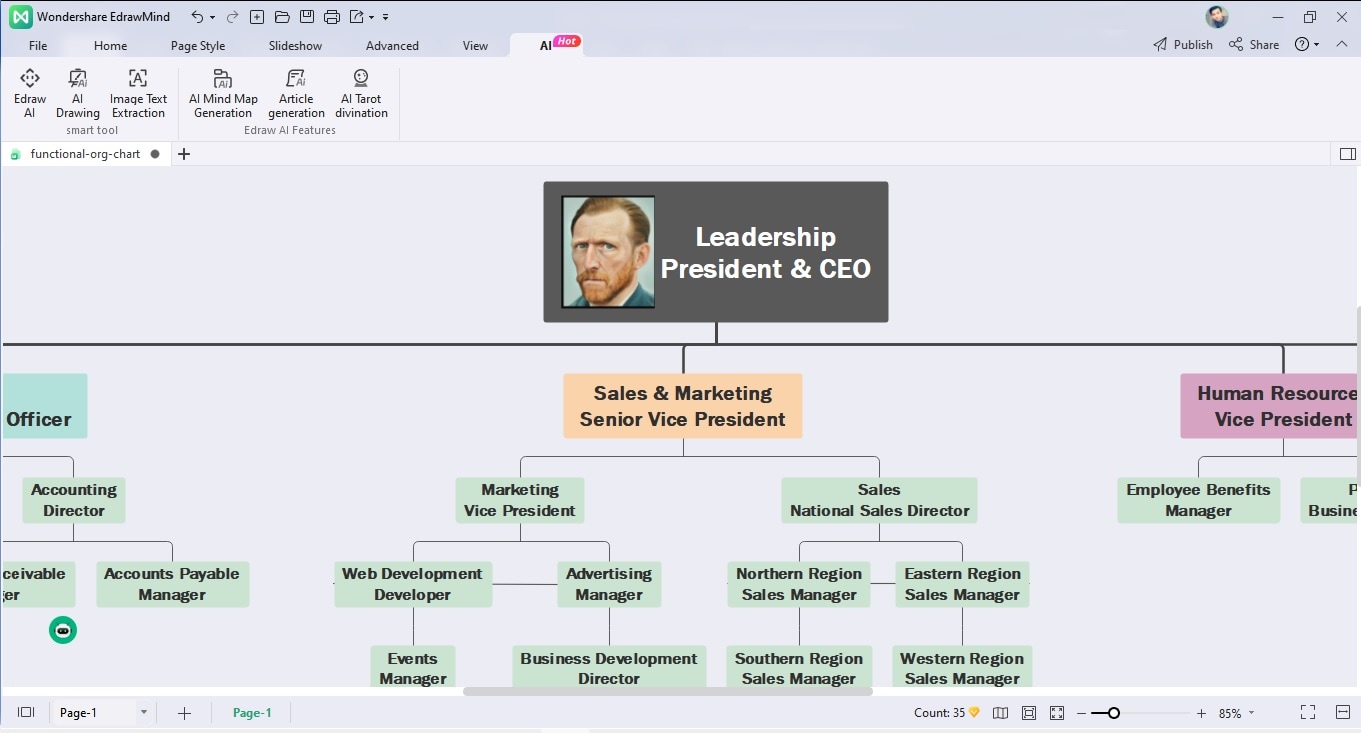This screenshot has height=733, width=1361.
Task: Open the Page-1 dropdown list
Action: point(144,713)
